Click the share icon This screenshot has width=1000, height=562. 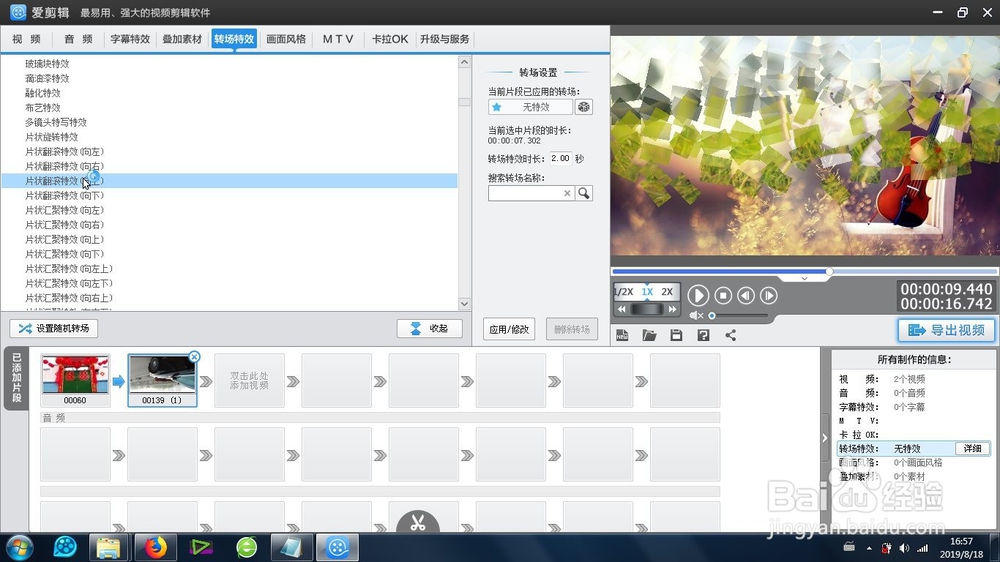point(731,336)
